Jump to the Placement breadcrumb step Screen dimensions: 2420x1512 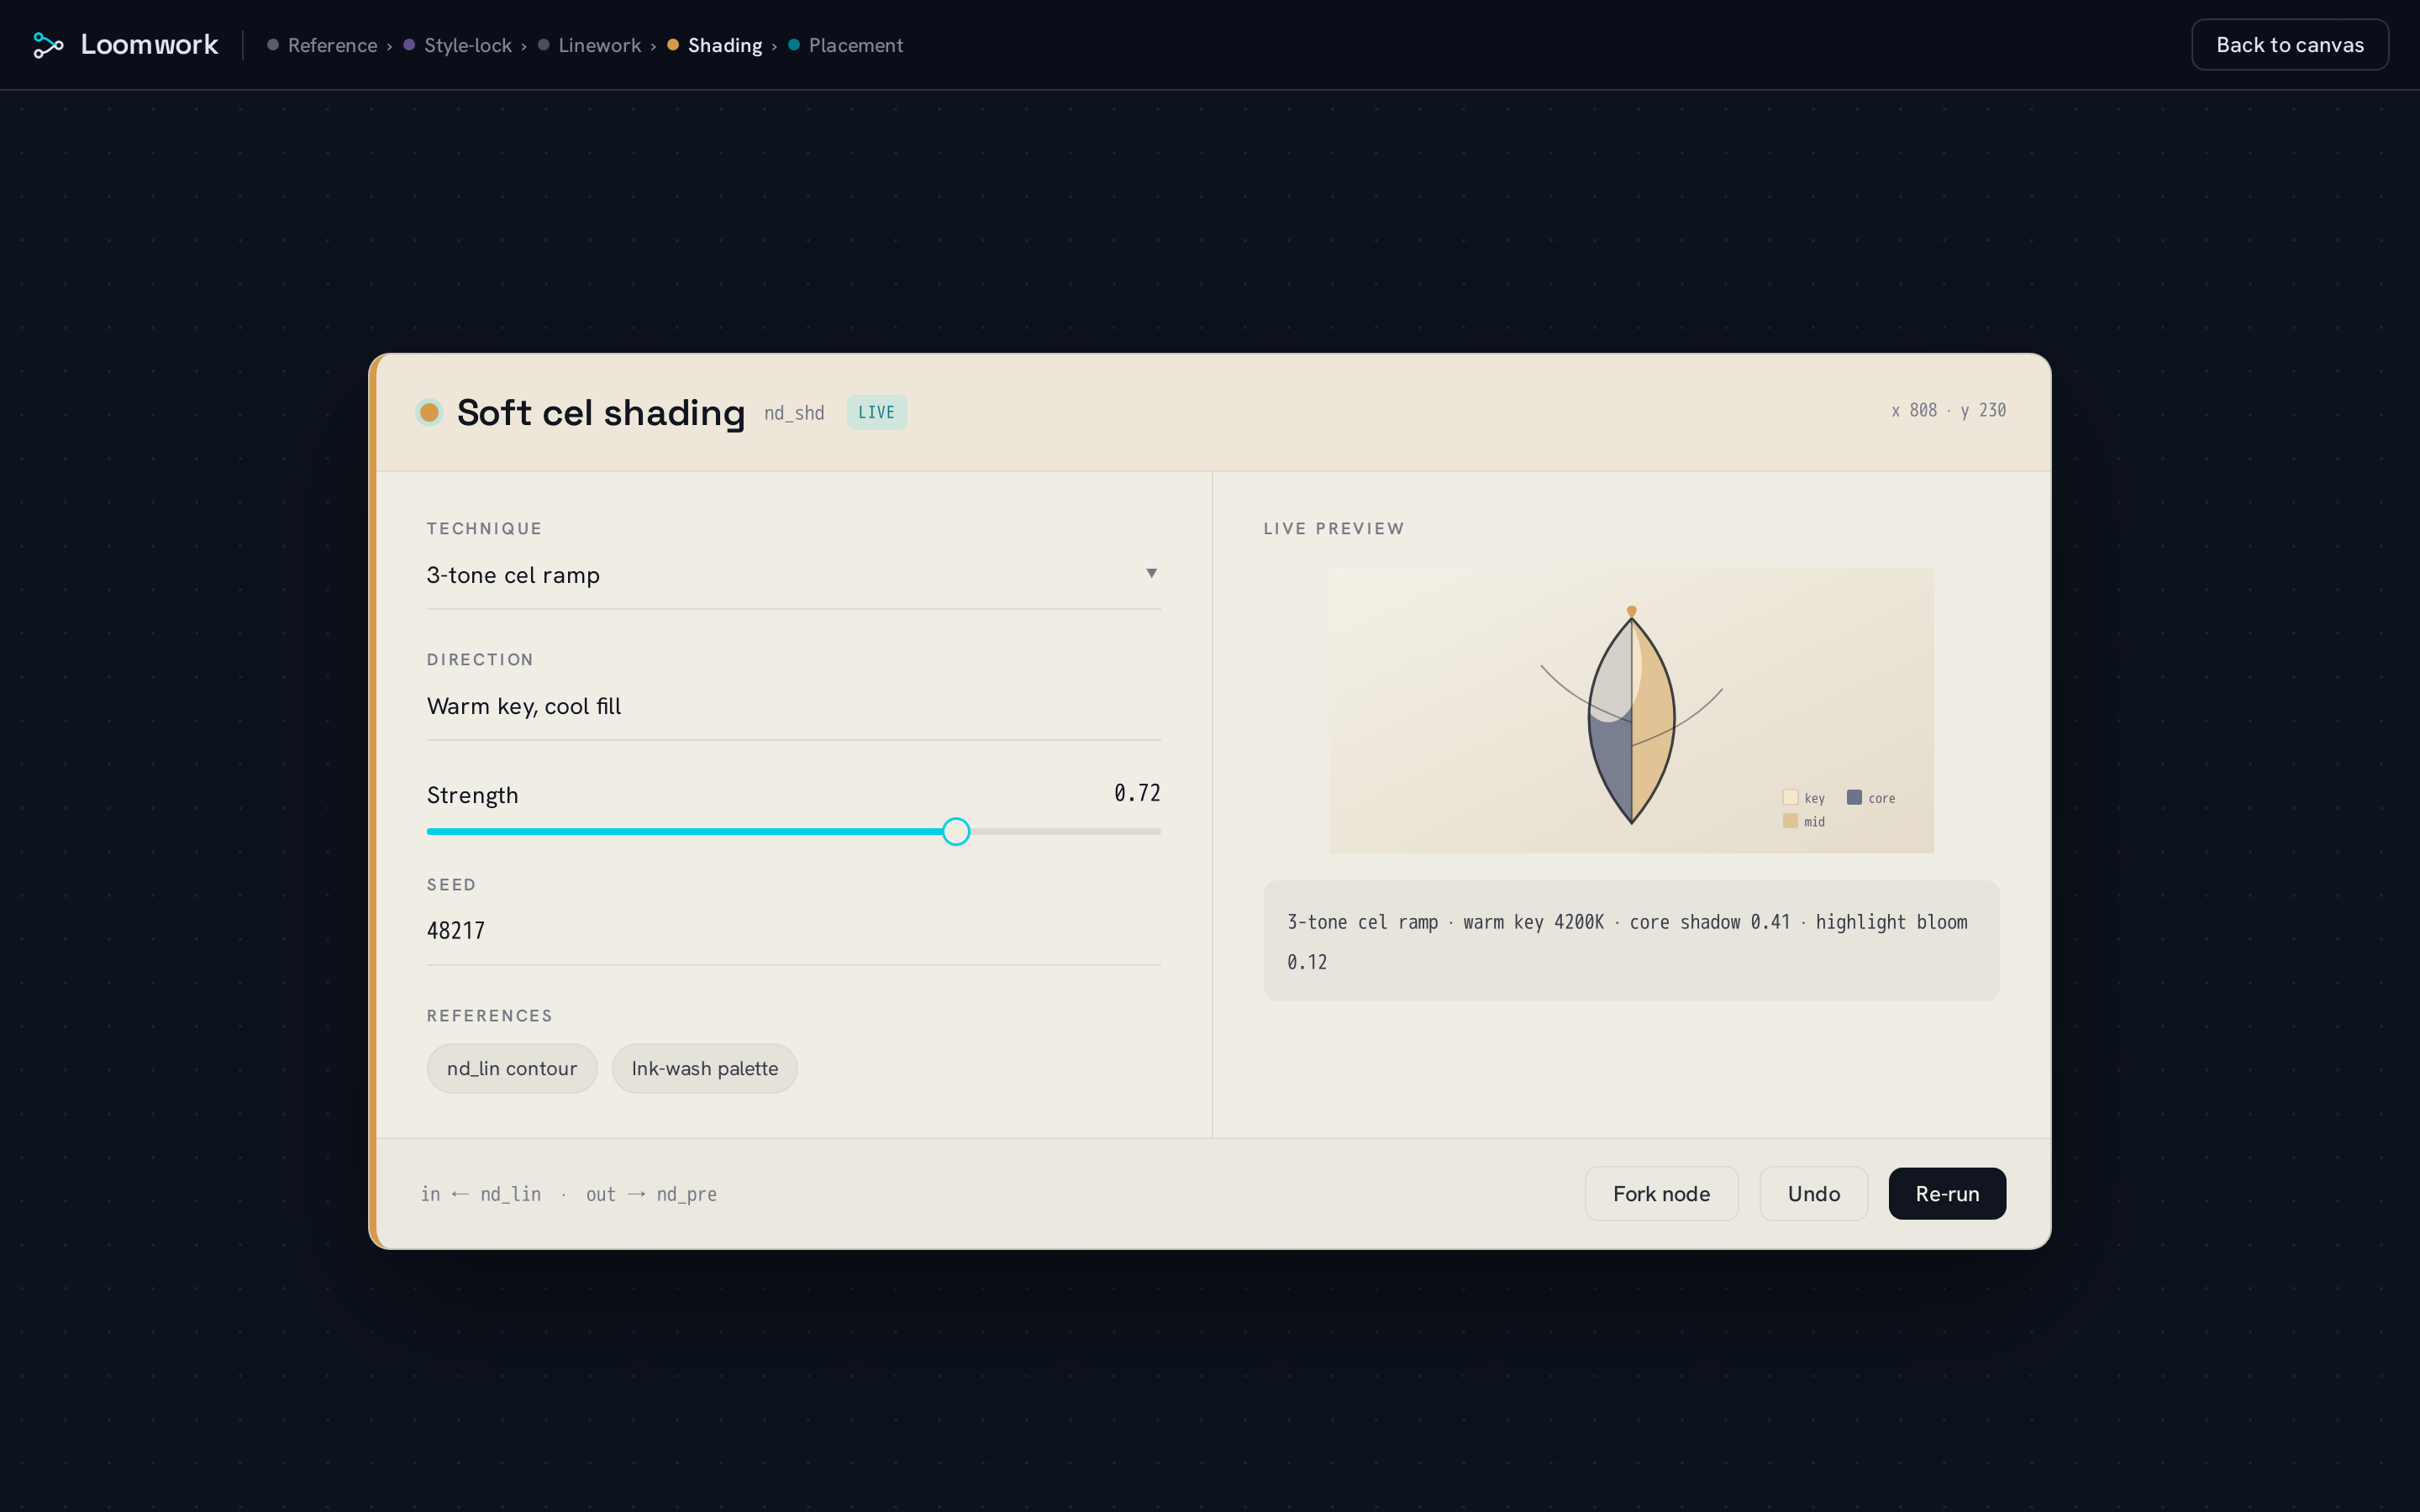coord(846,45)
